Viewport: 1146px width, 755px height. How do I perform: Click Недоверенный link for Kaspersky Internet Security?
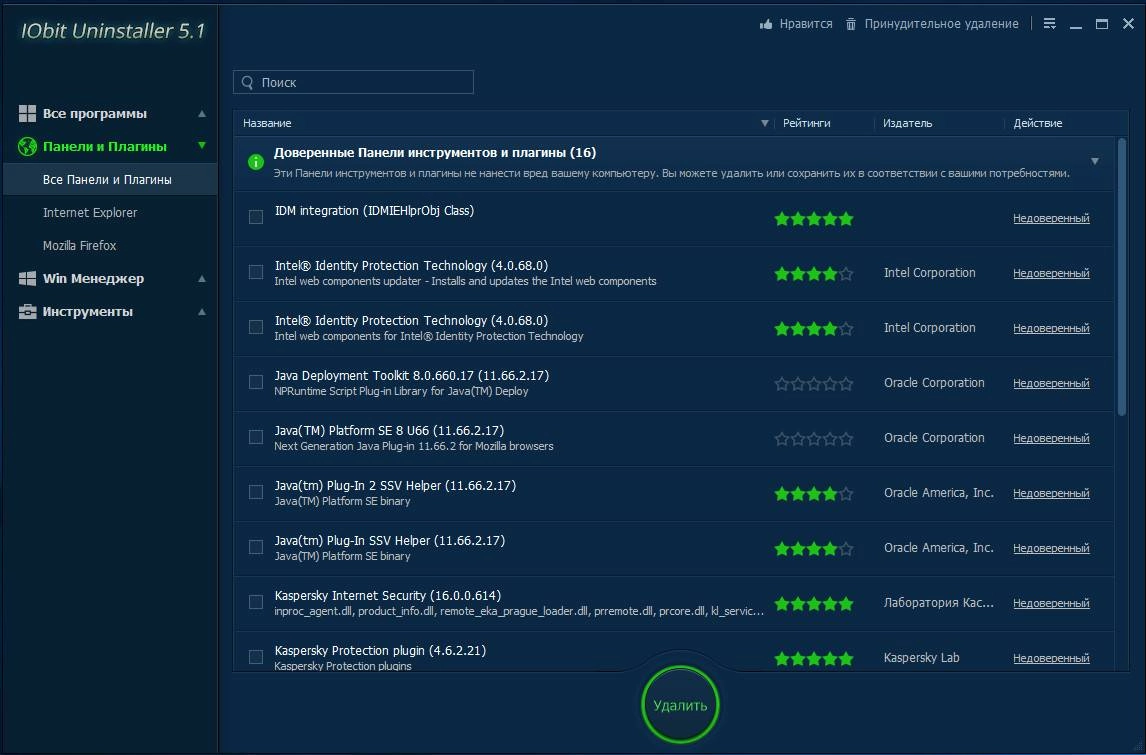[1051, 604]
